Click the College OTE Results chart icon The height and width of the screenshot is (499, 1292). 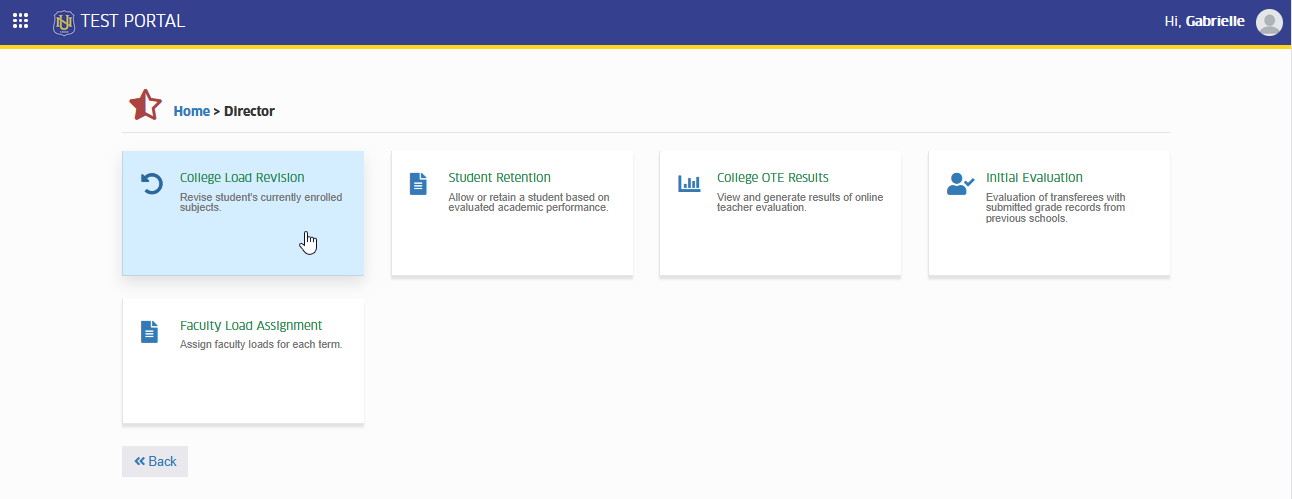(x=689, y=184)
